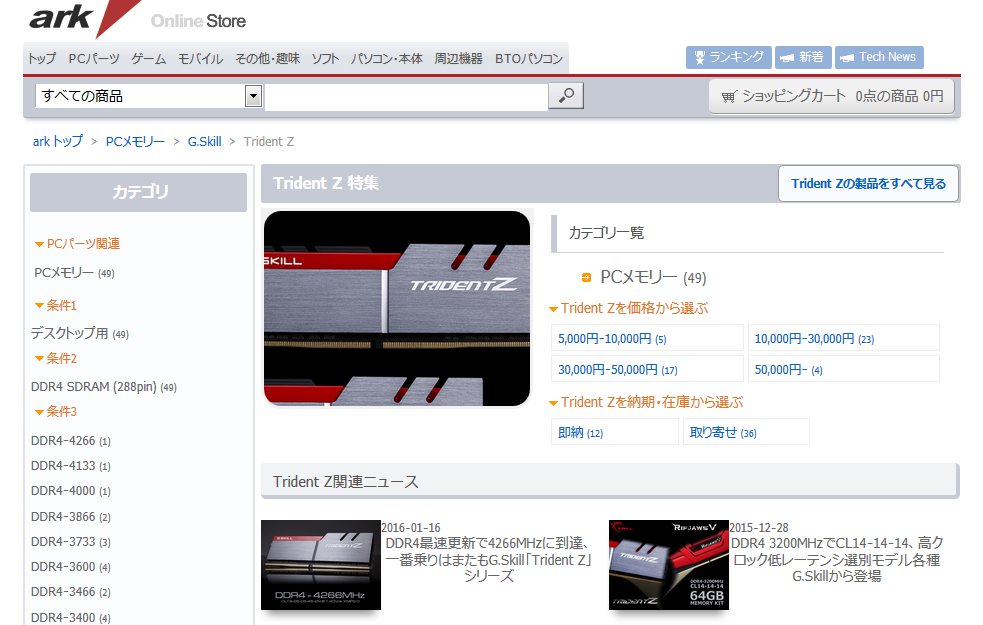Filter by DDR4-3866
Screen dimensions: 983x625
tap(70, 517)
